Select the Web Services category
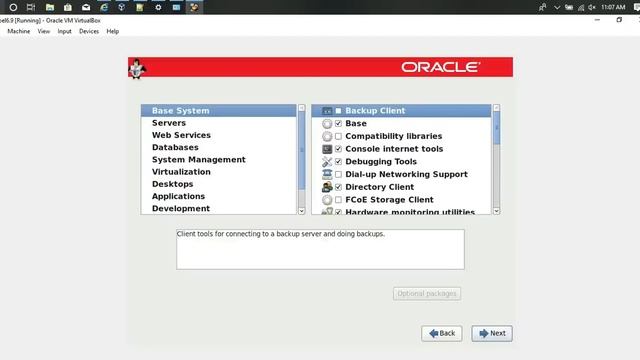This screenshot has height=360, width=640. coord(219,135)
